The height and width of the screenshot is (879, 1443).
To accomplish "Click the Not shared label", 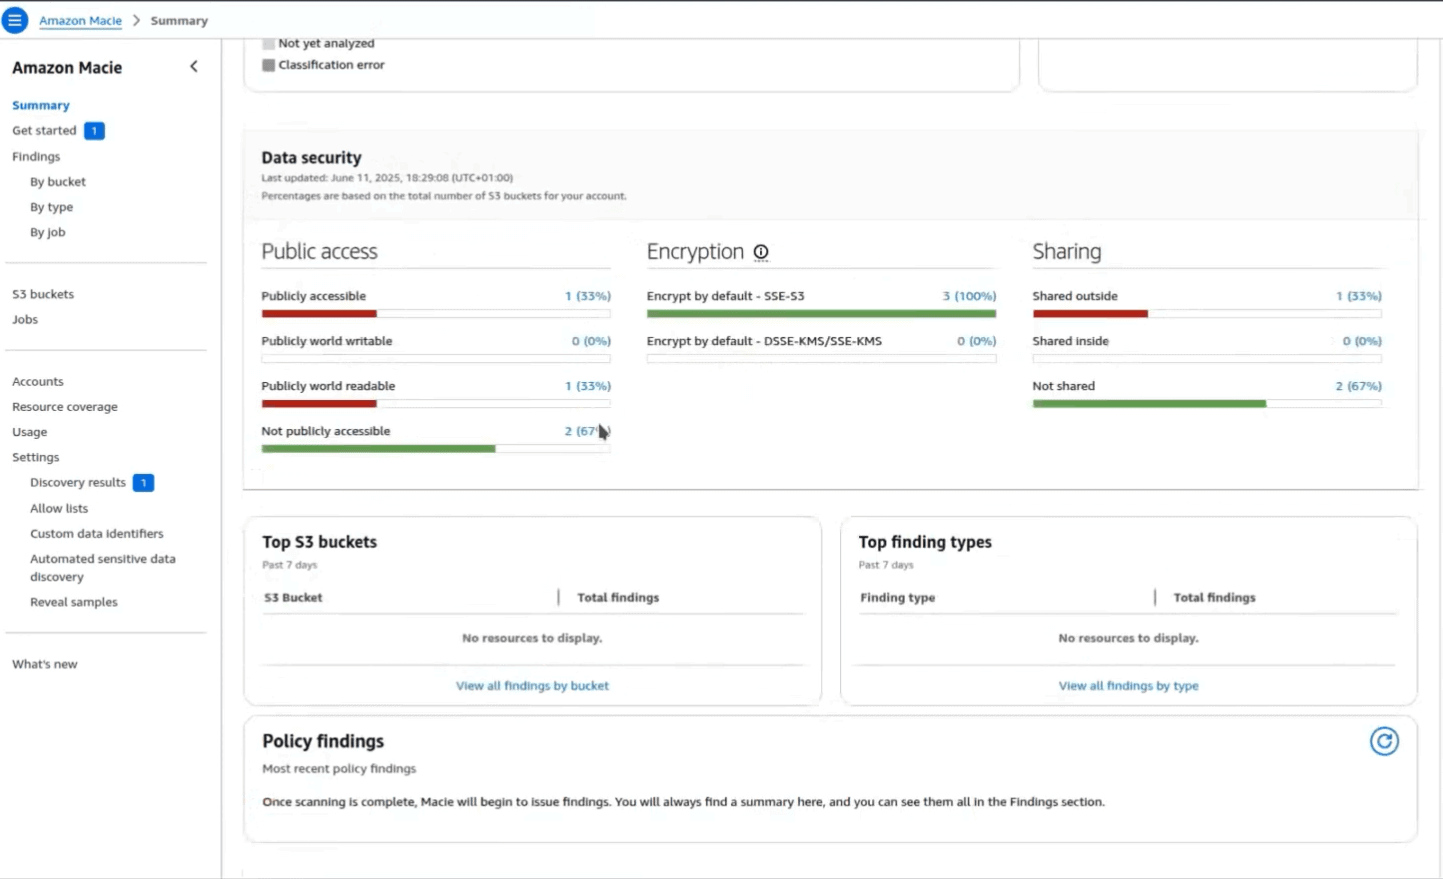I will coord(1063,386).
